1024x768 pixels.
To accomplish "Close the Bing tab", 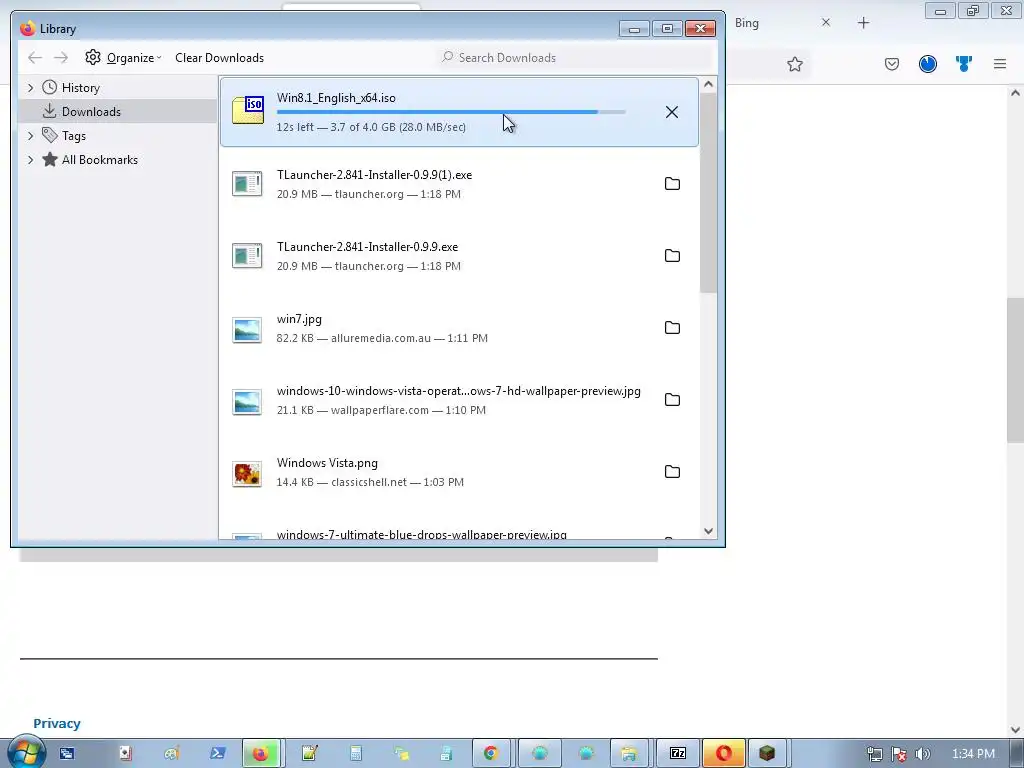I will (x=826, y=23).
